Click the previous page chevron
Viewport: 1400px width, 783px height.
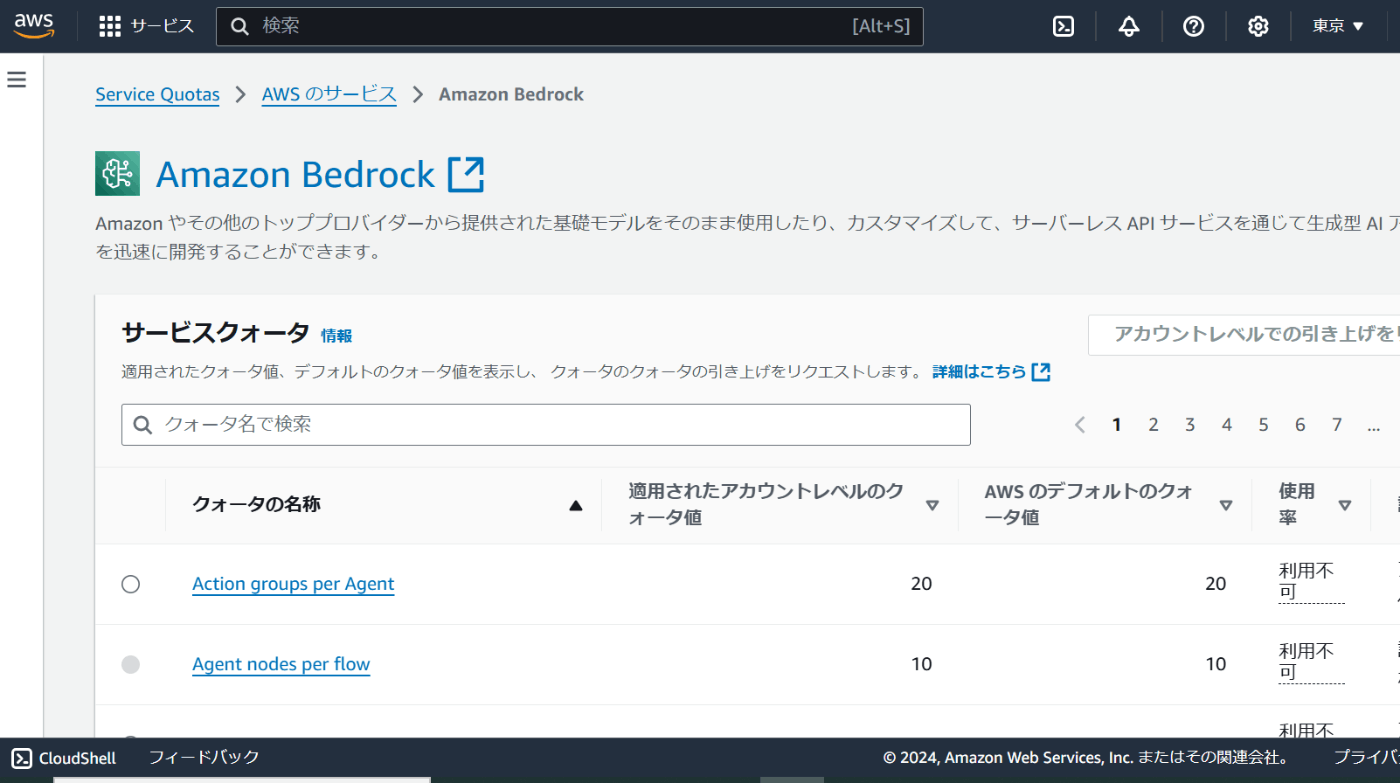[x=1080, y=425]
